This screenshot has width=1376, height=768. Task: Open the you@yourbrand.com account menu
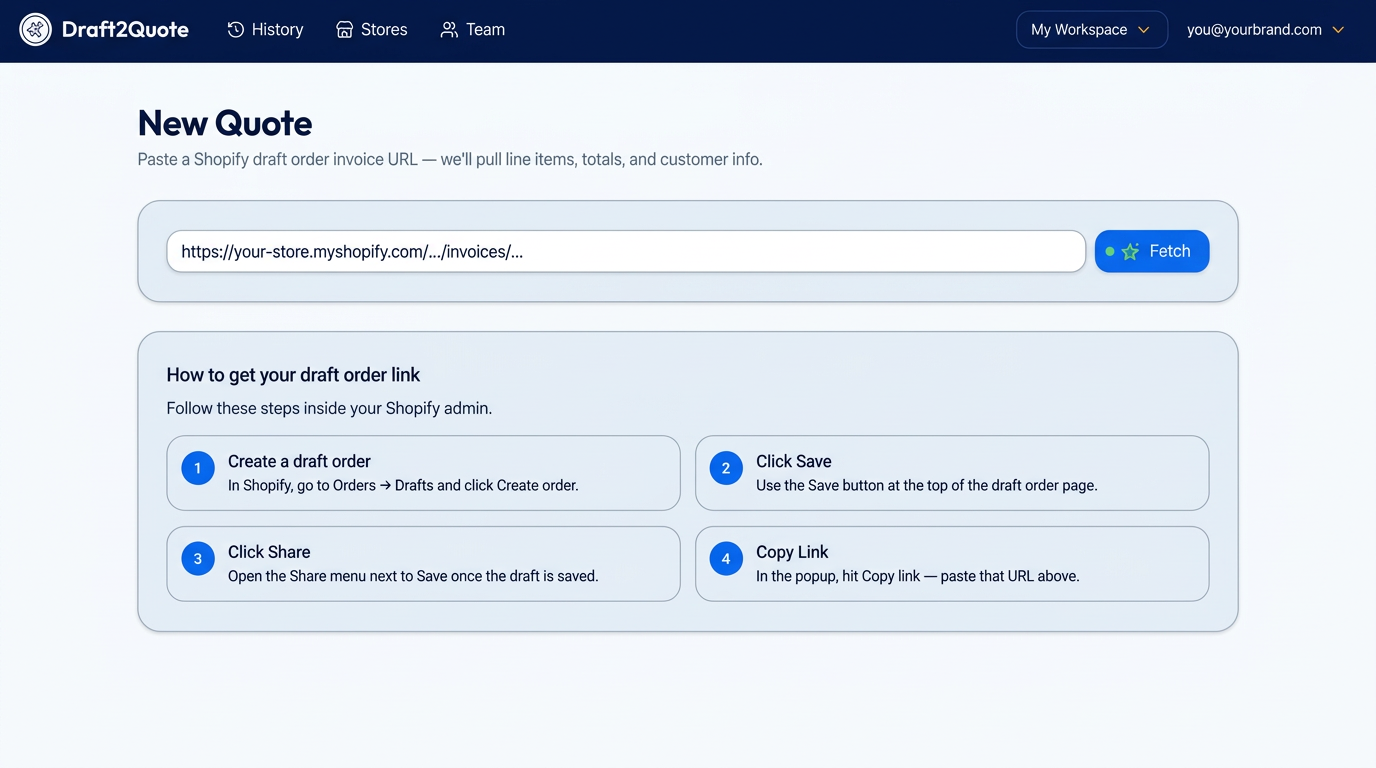coord(1265,30)
